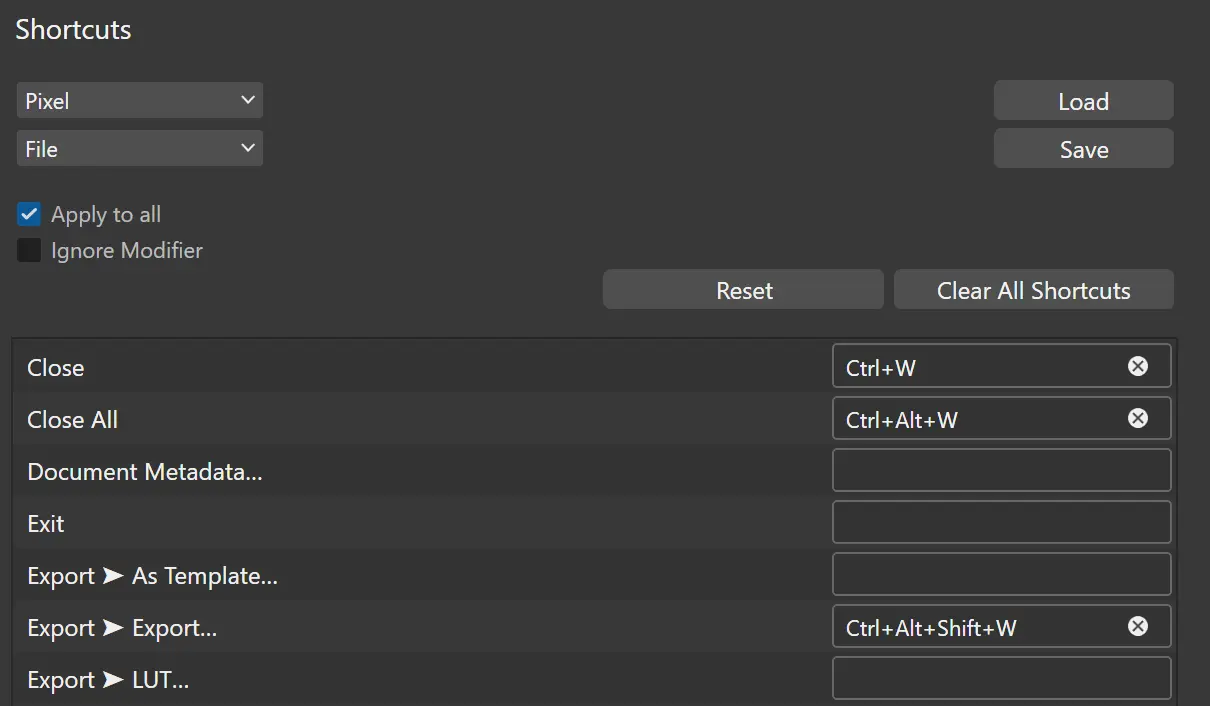1210x706 pixels.
Task: Open the Pixel persona dropdown
Action: pyautogui.click(x=140, y=101)
